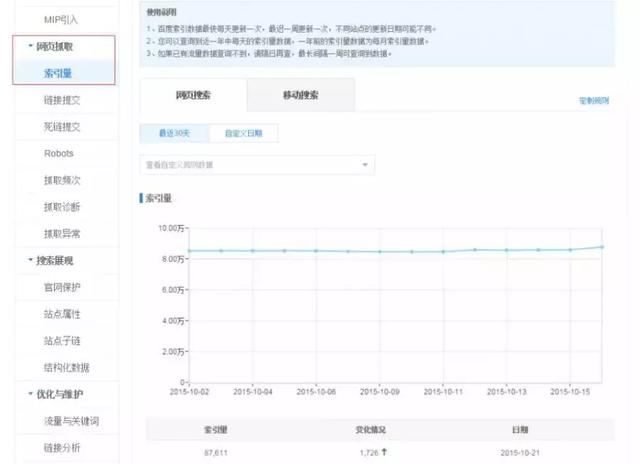Select the 自定义日期 date option
The height and width of the screenshot is (464, 640).
click(246, 133)
